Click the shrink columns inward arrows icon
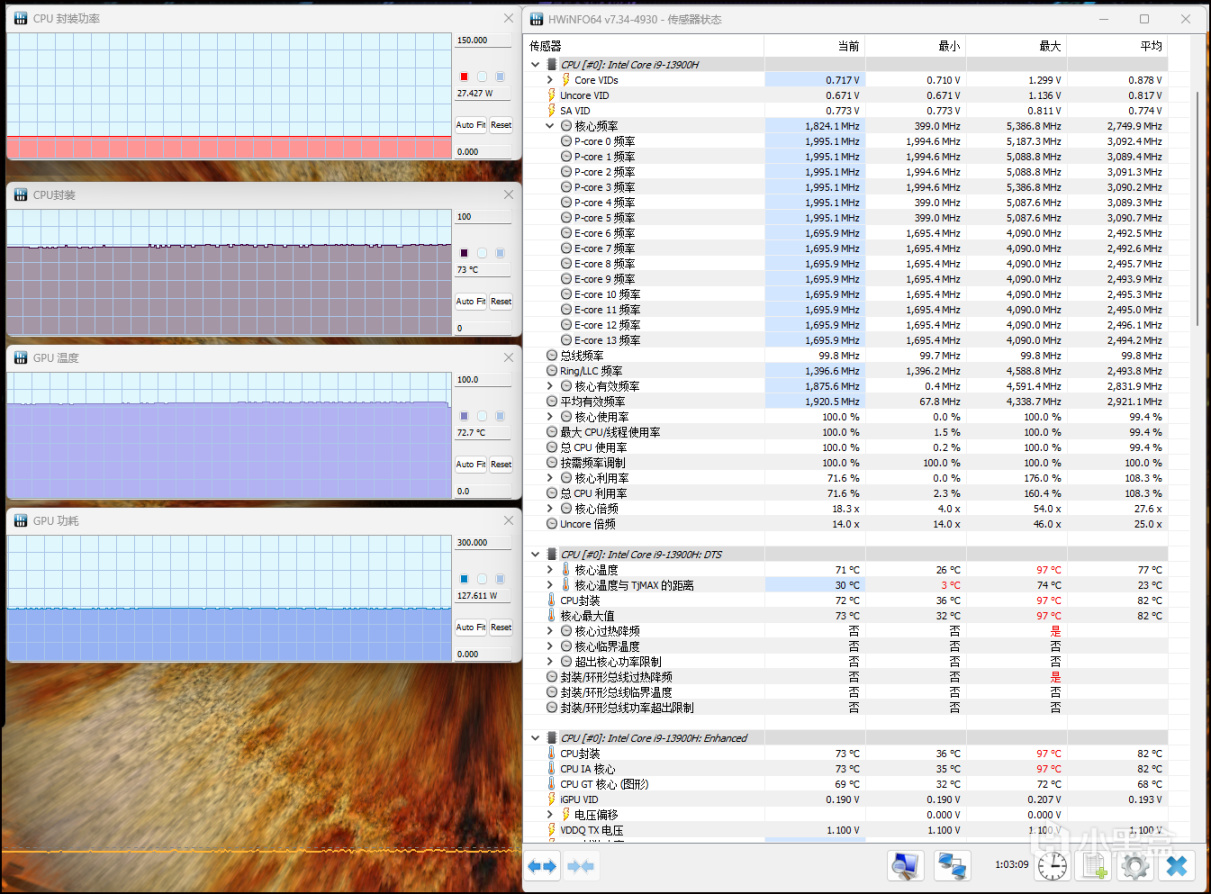This screenshot has width=1211, height=894. pyautogui.click(x=581, y=866)
